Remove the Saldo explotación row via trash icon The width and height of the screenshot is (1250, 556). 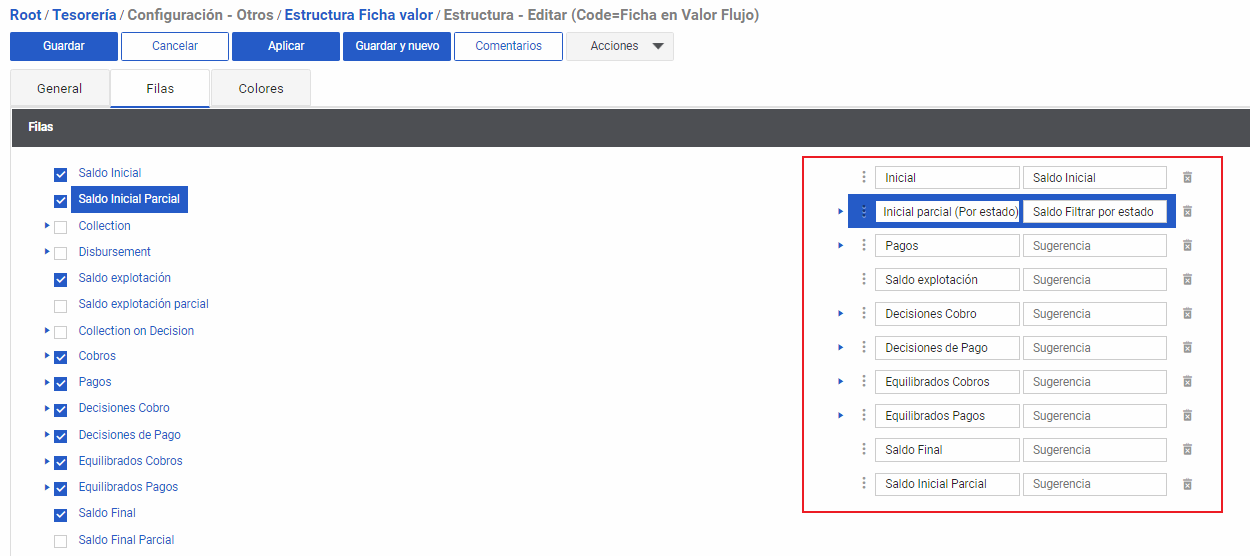1187,280
